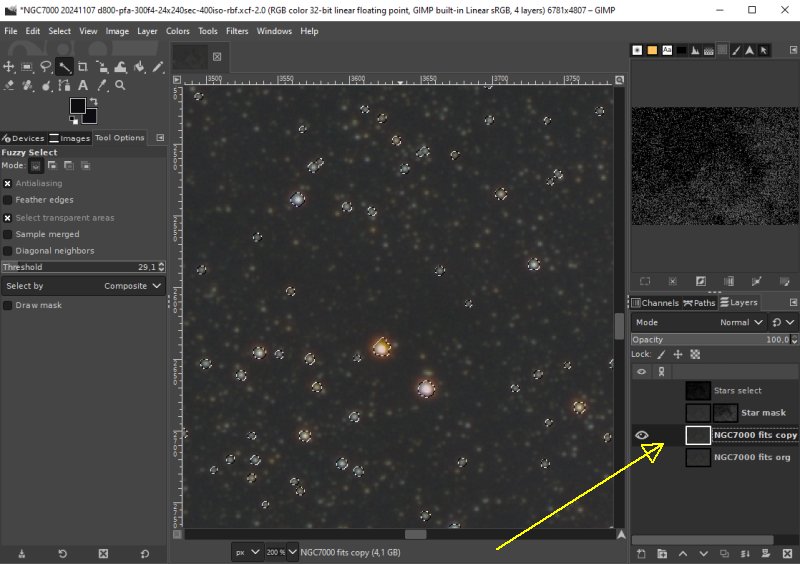Select the Heal tool
This screenshot has width=800, height=564.
pos(27,85)
